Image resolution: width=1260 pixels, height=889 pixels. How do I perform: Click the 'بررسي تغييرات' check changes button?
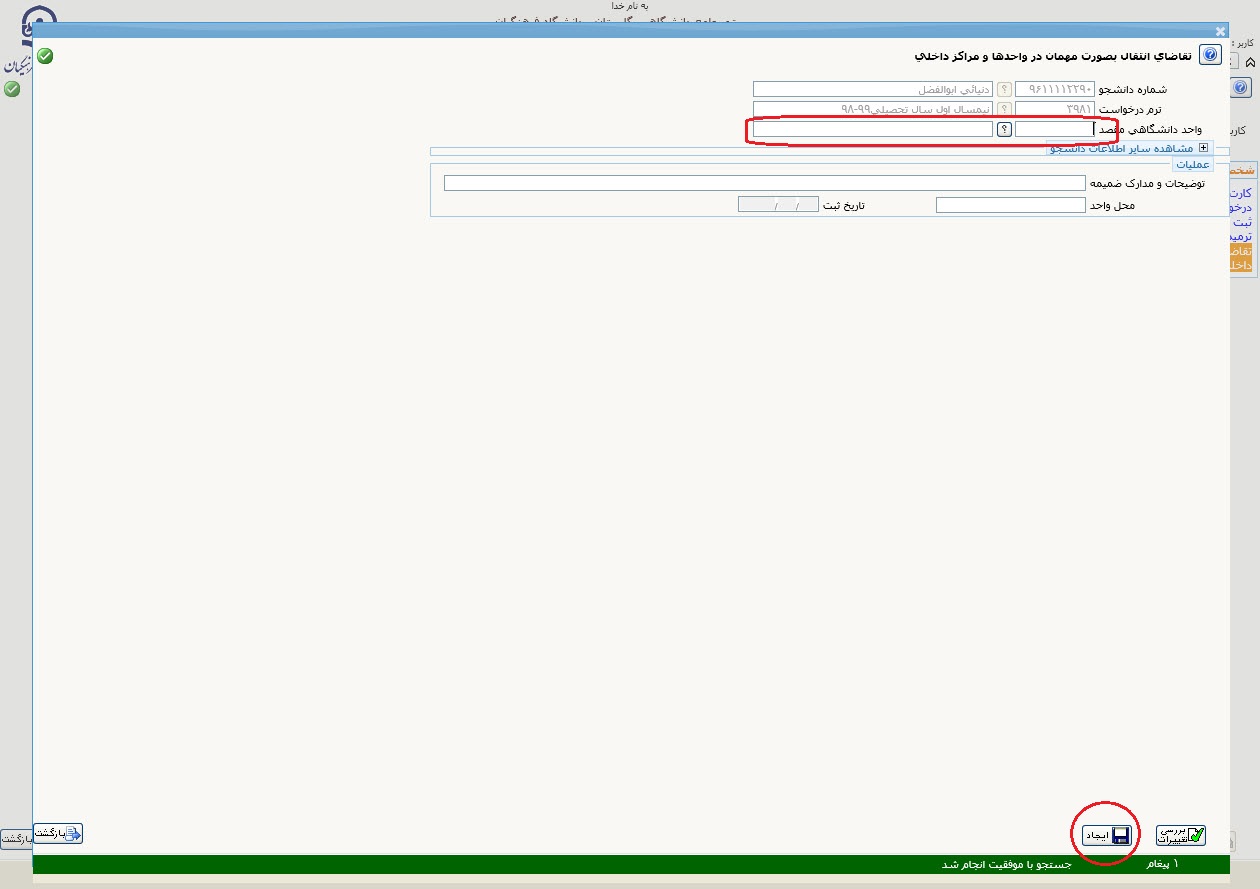(x=1181, y=835)
